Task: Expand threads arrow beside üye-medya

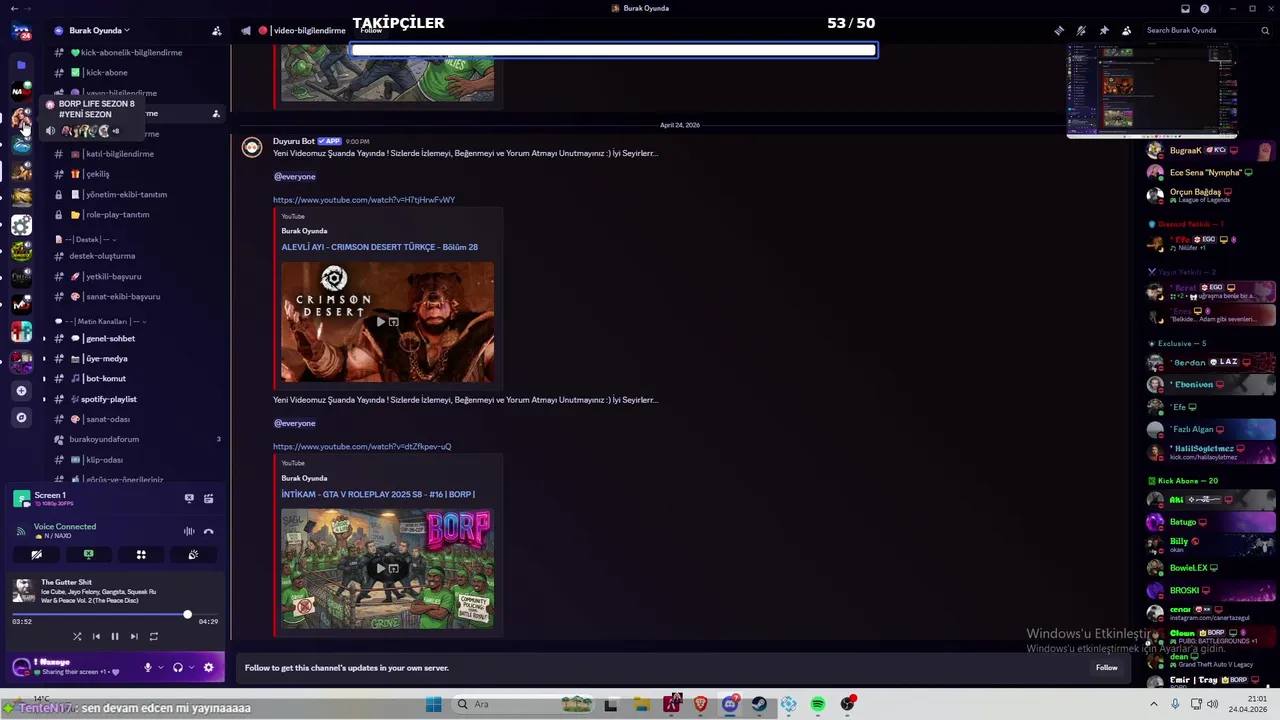Action: 43,359
